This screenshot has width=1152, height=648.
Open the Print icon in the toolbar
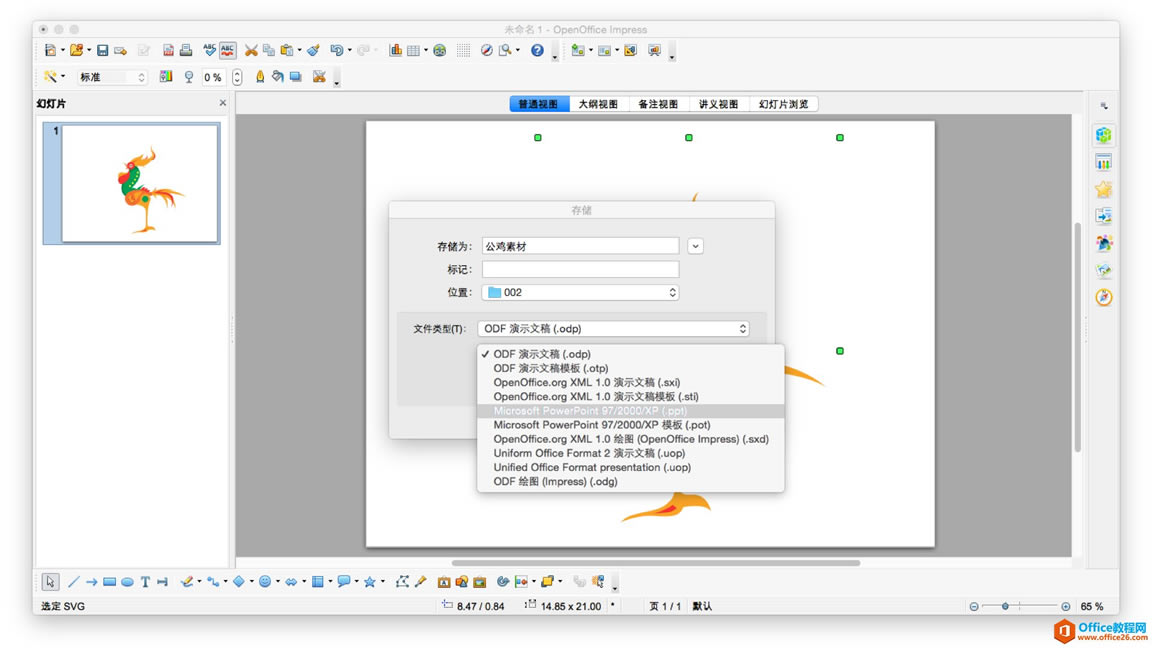pos(185,50)
